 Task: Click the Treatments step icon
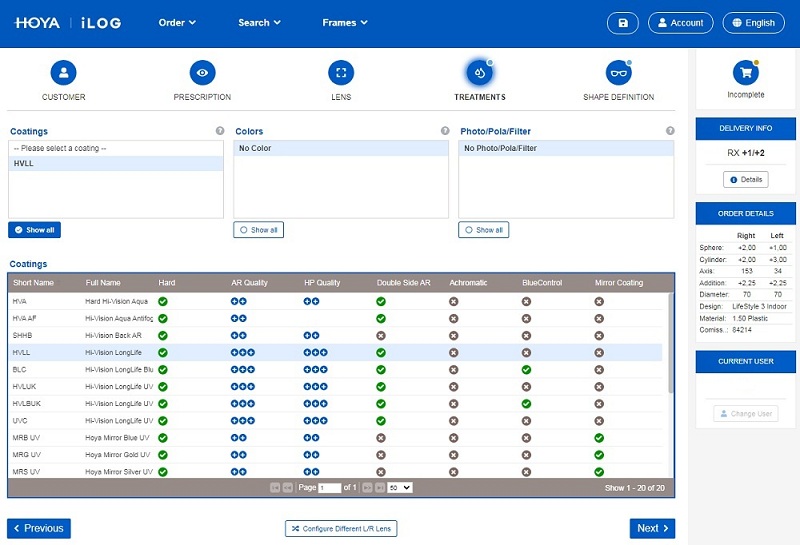point(479,72)
